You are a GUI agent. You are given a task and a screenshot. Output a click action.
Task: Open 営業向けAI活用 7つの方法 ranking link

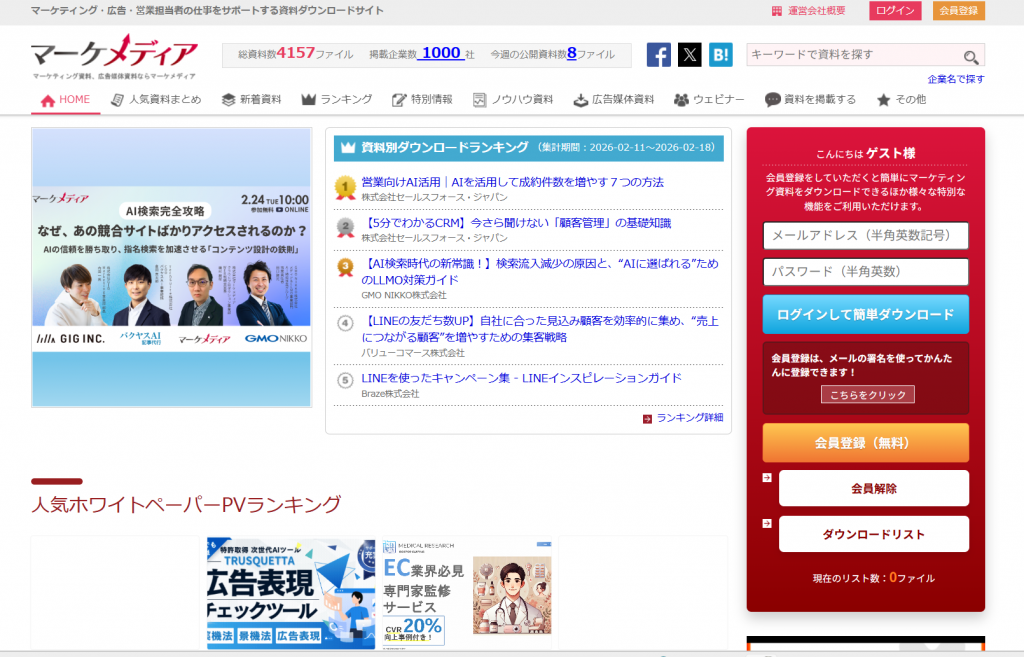point(513,182)
